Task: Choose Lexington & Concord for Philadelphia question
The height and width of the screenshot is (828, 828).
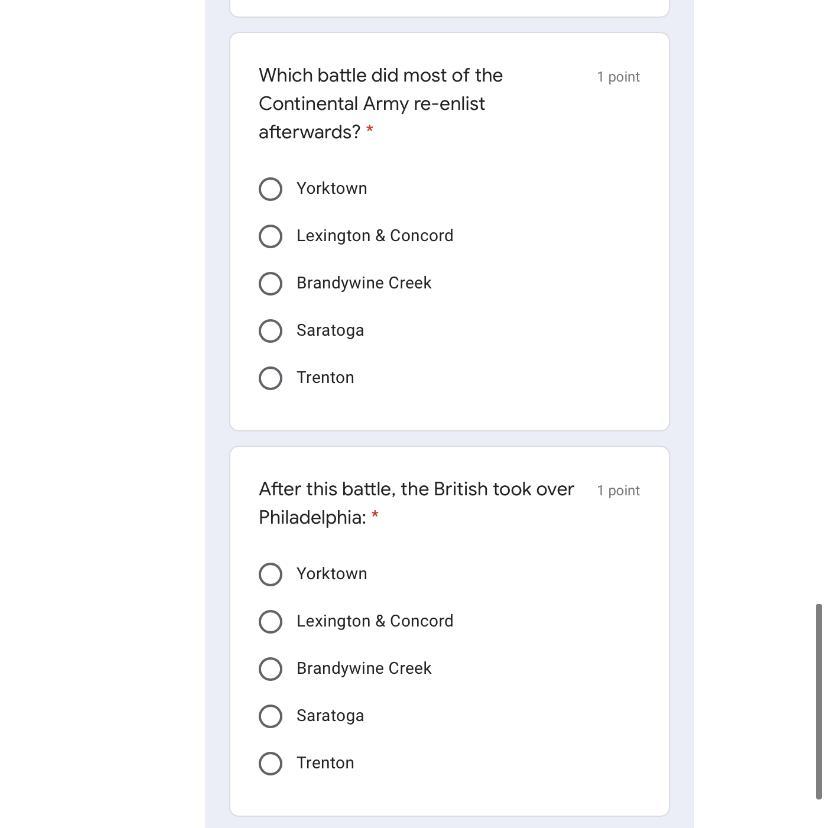Action: coord(270,622)
